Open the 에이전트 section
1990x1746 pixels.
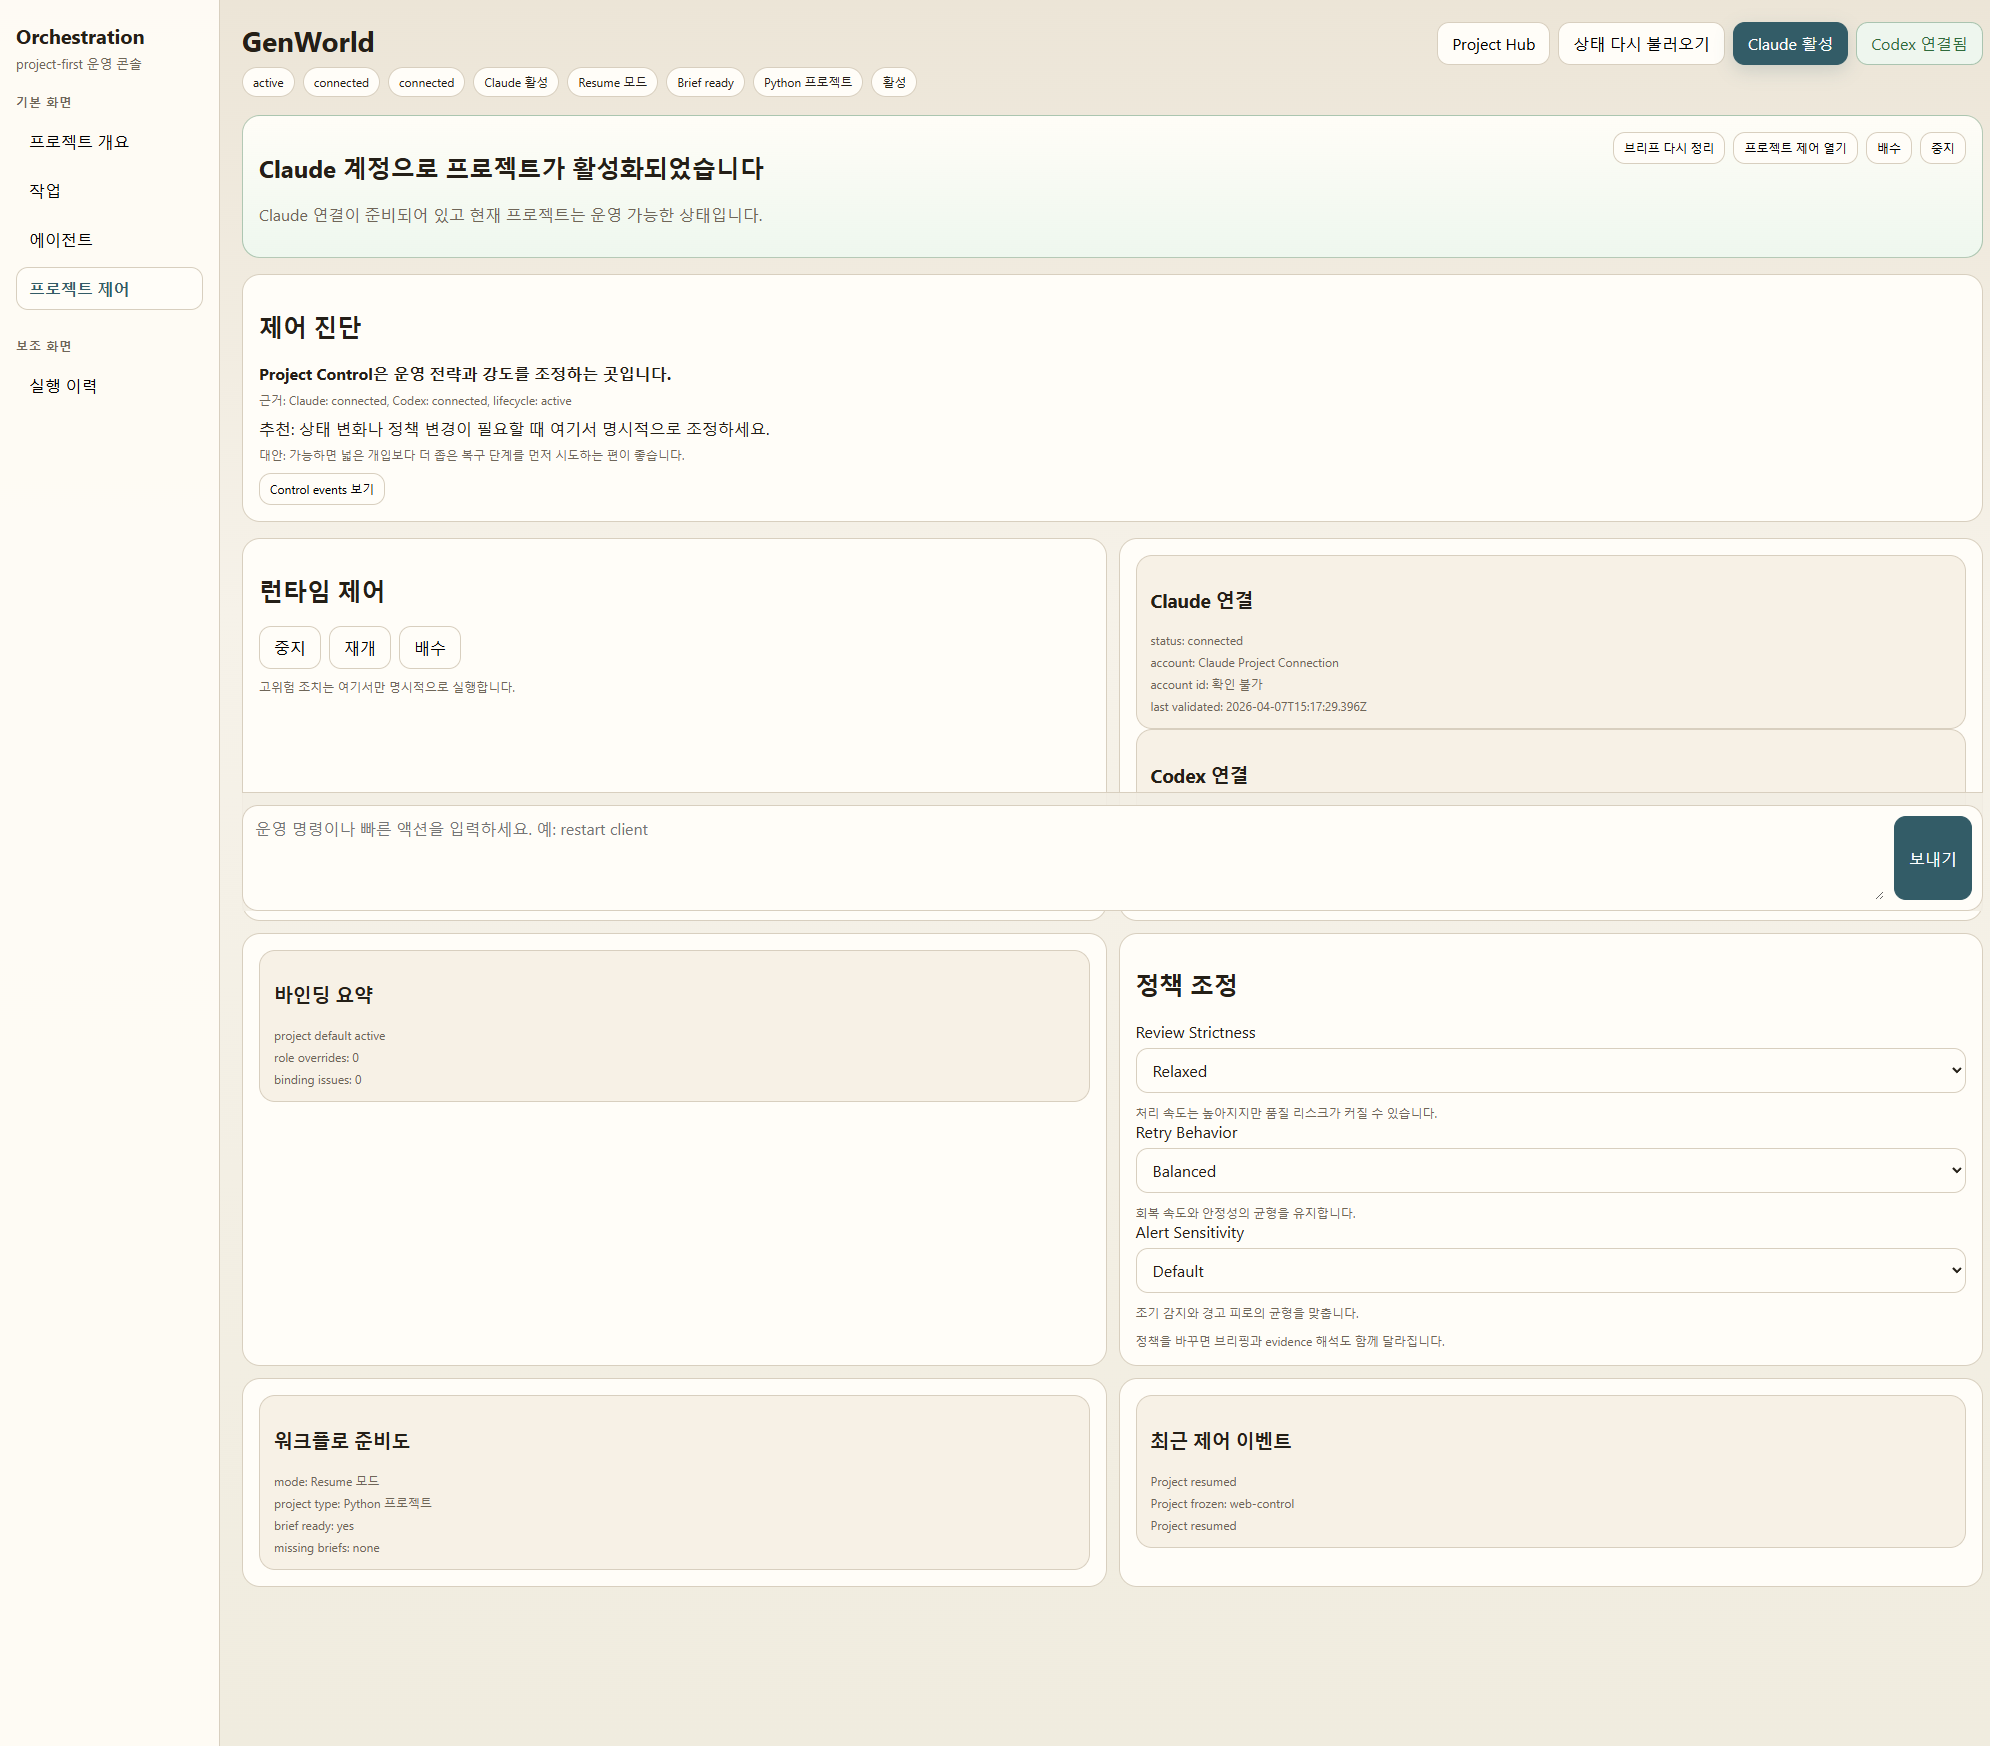[62, 239]
